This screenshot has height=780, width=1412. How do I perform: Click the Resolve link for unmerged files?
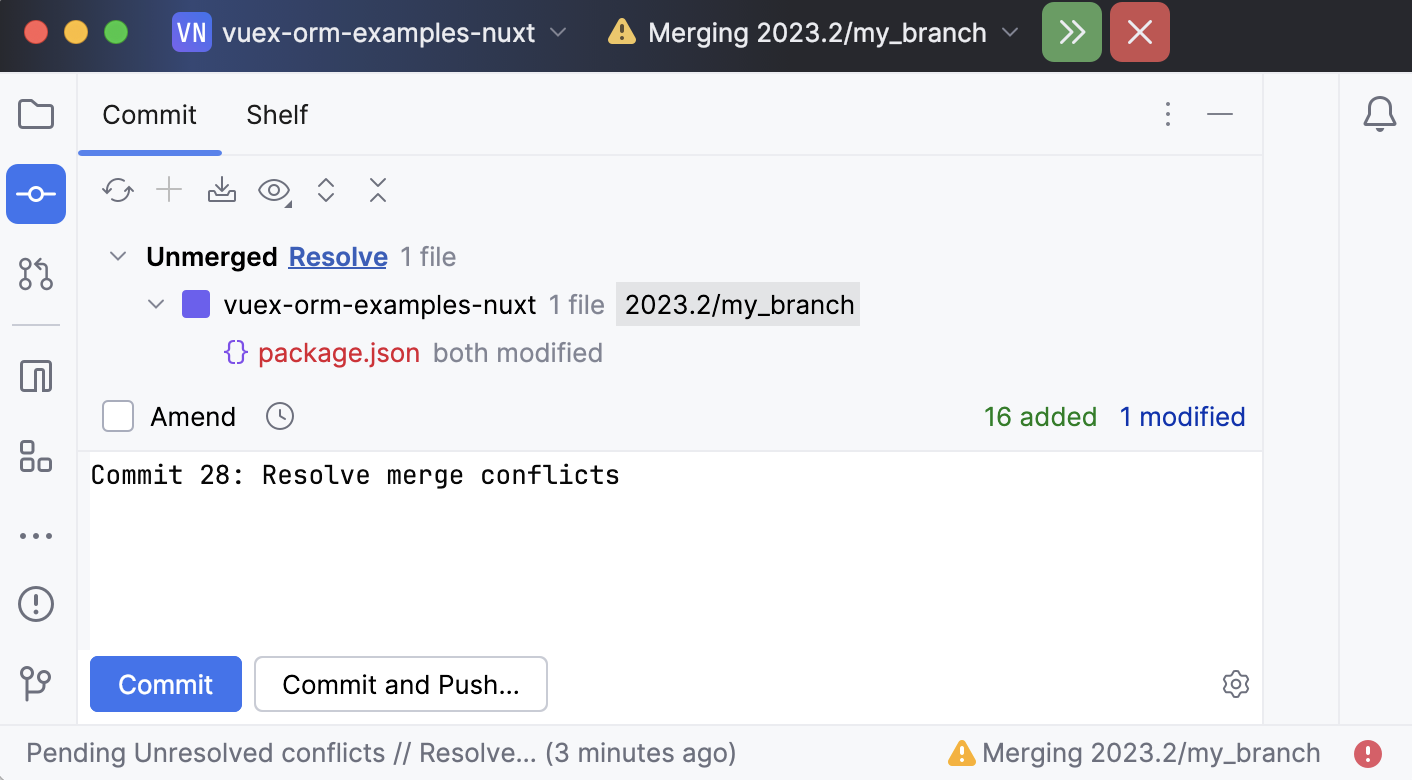click(x=337, y=257)
